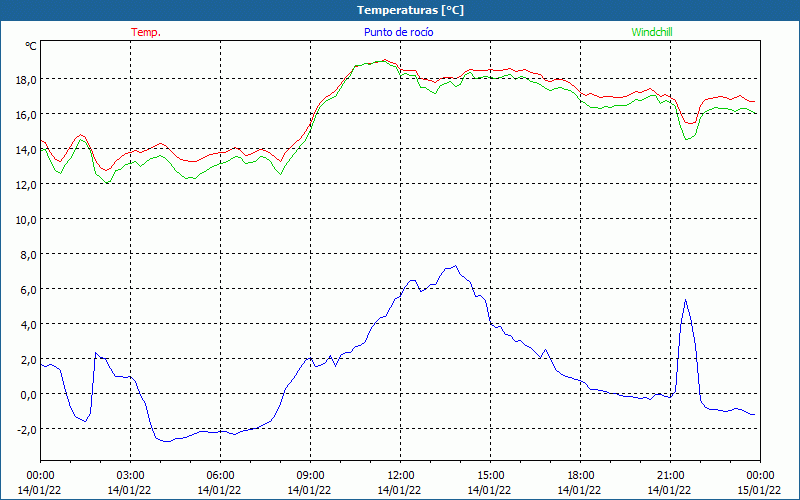Click the 06:00 time axis label

point(220,476)
